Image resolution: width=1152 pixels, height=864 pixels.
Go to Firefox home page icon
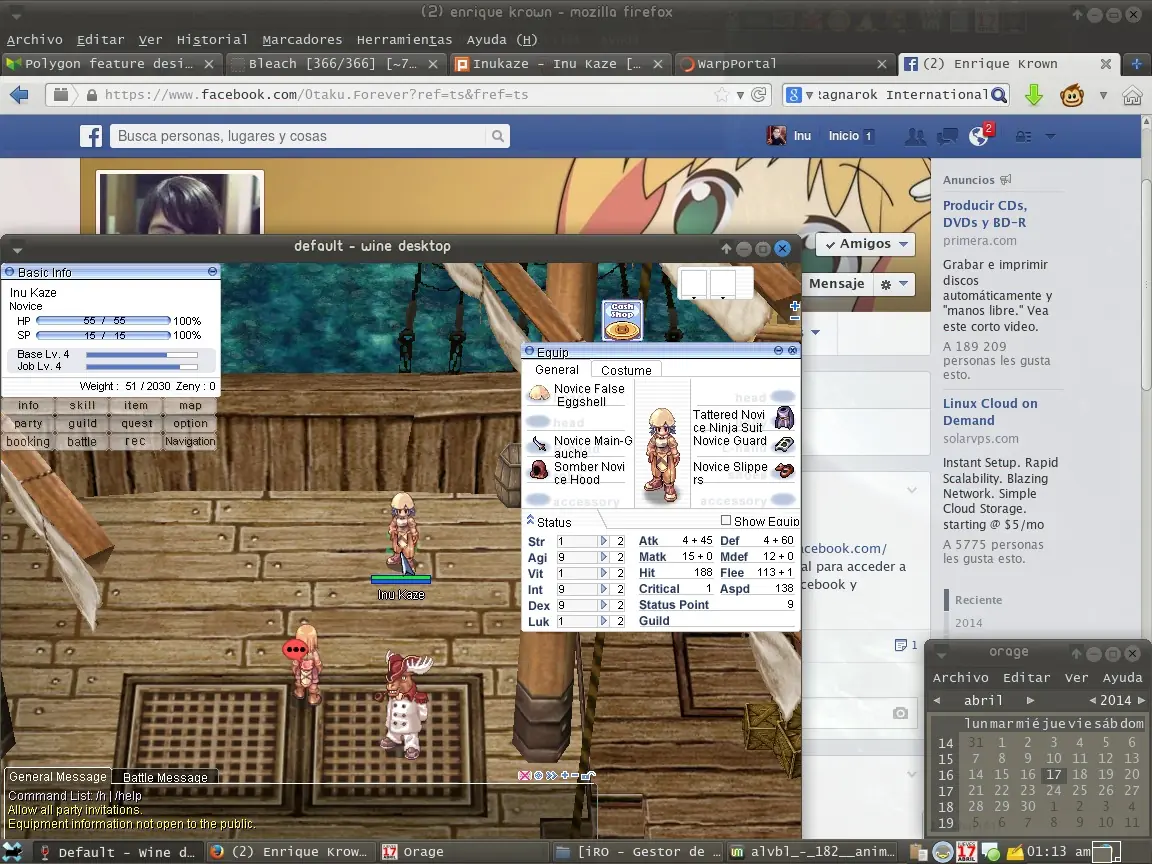pyautogui.click(x=1132, y=95)
